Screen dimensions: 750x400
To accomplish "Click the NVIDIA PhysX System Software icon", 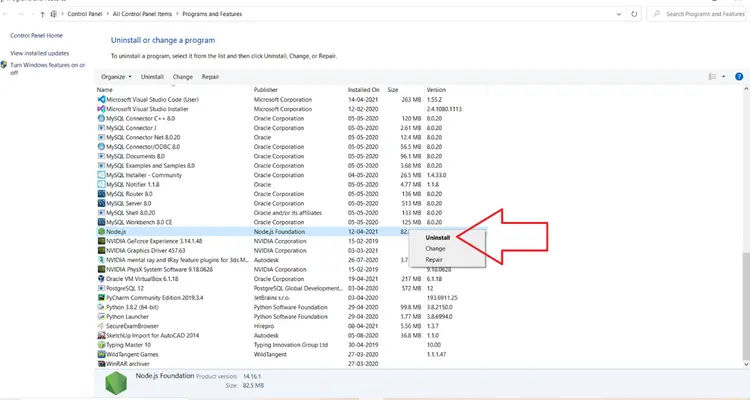I will pyautogui.click(x=101, y=269).
